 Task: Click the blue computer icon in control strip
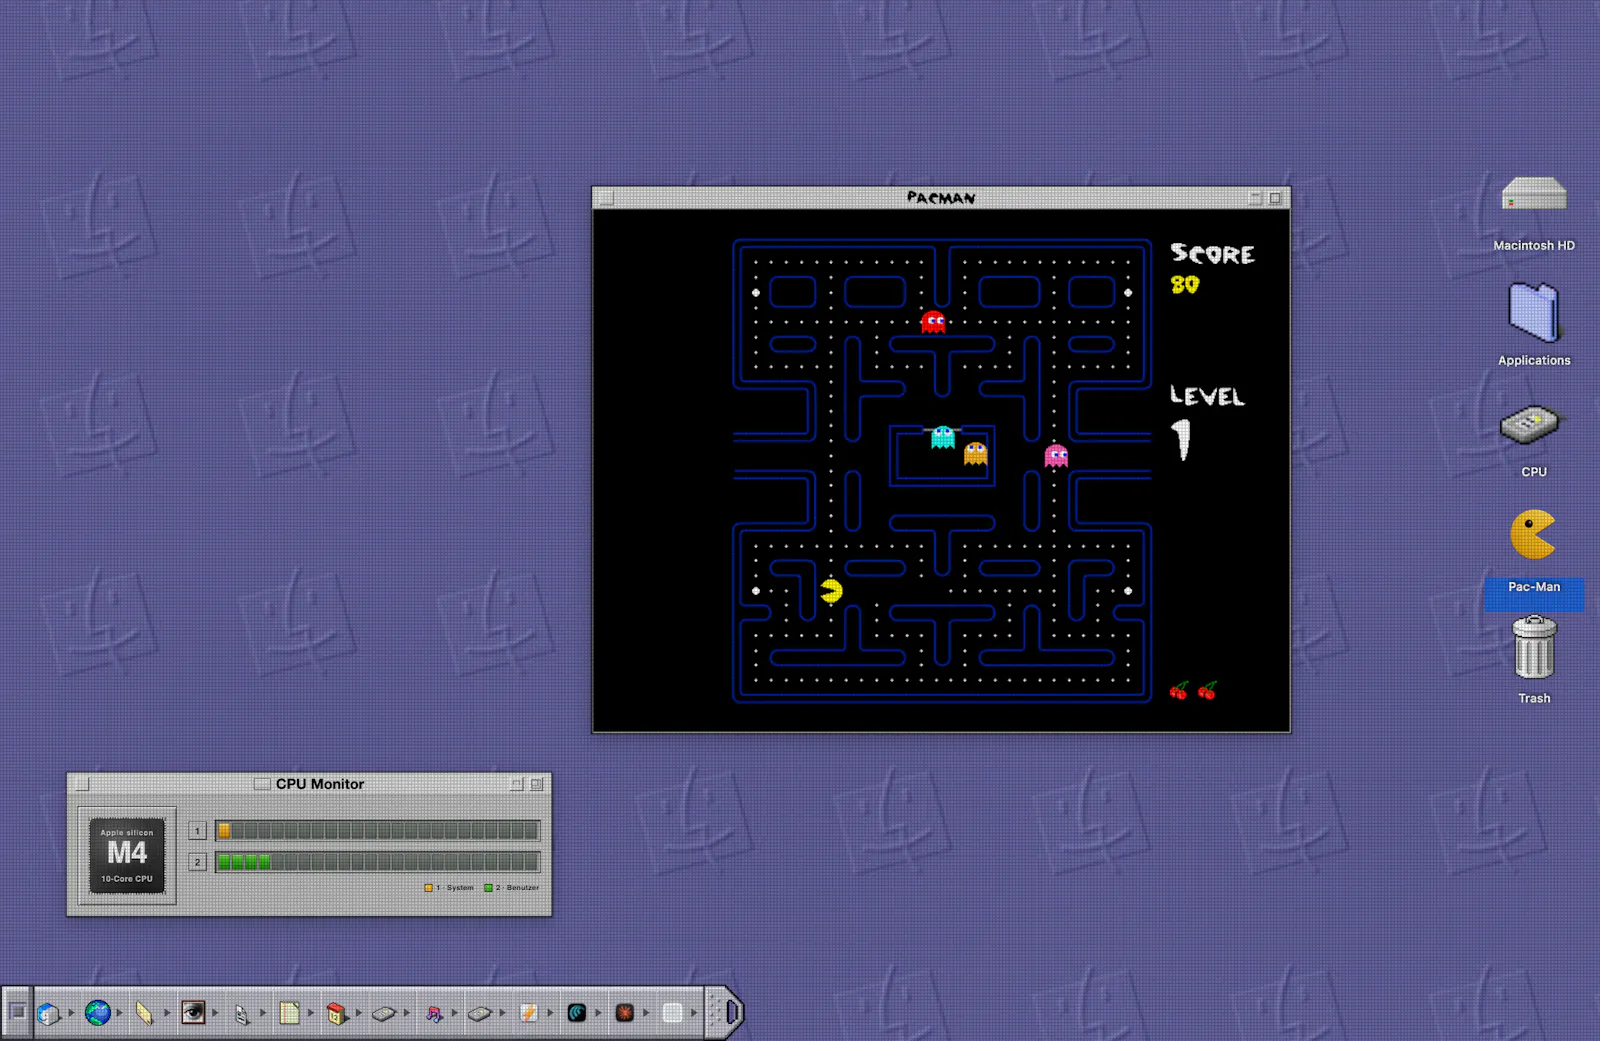48,1013
